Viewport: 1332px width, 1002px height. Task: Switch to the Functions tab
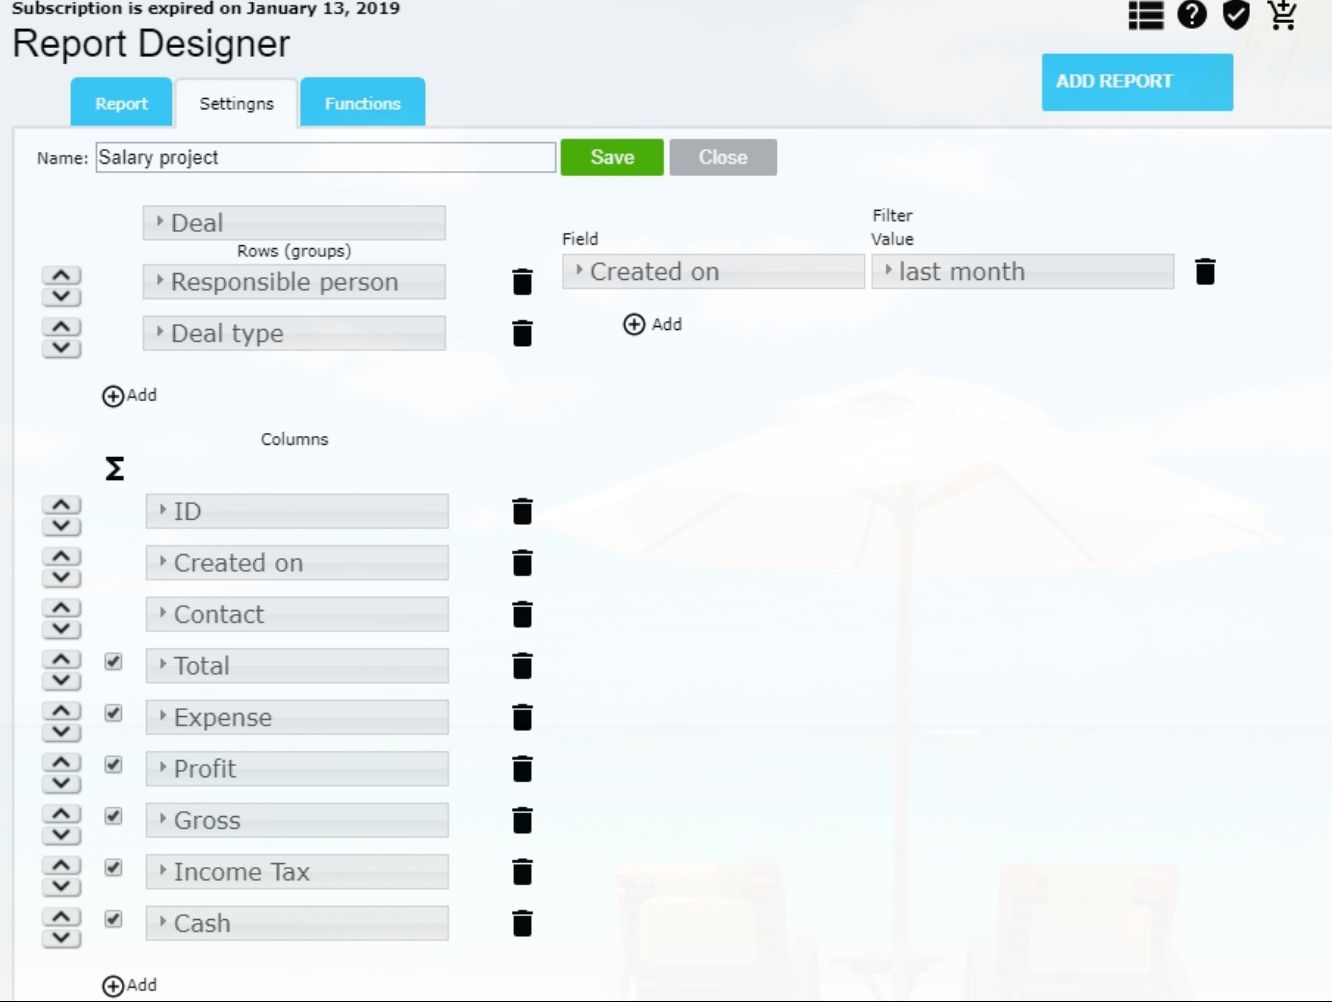[x=362, y=103]
